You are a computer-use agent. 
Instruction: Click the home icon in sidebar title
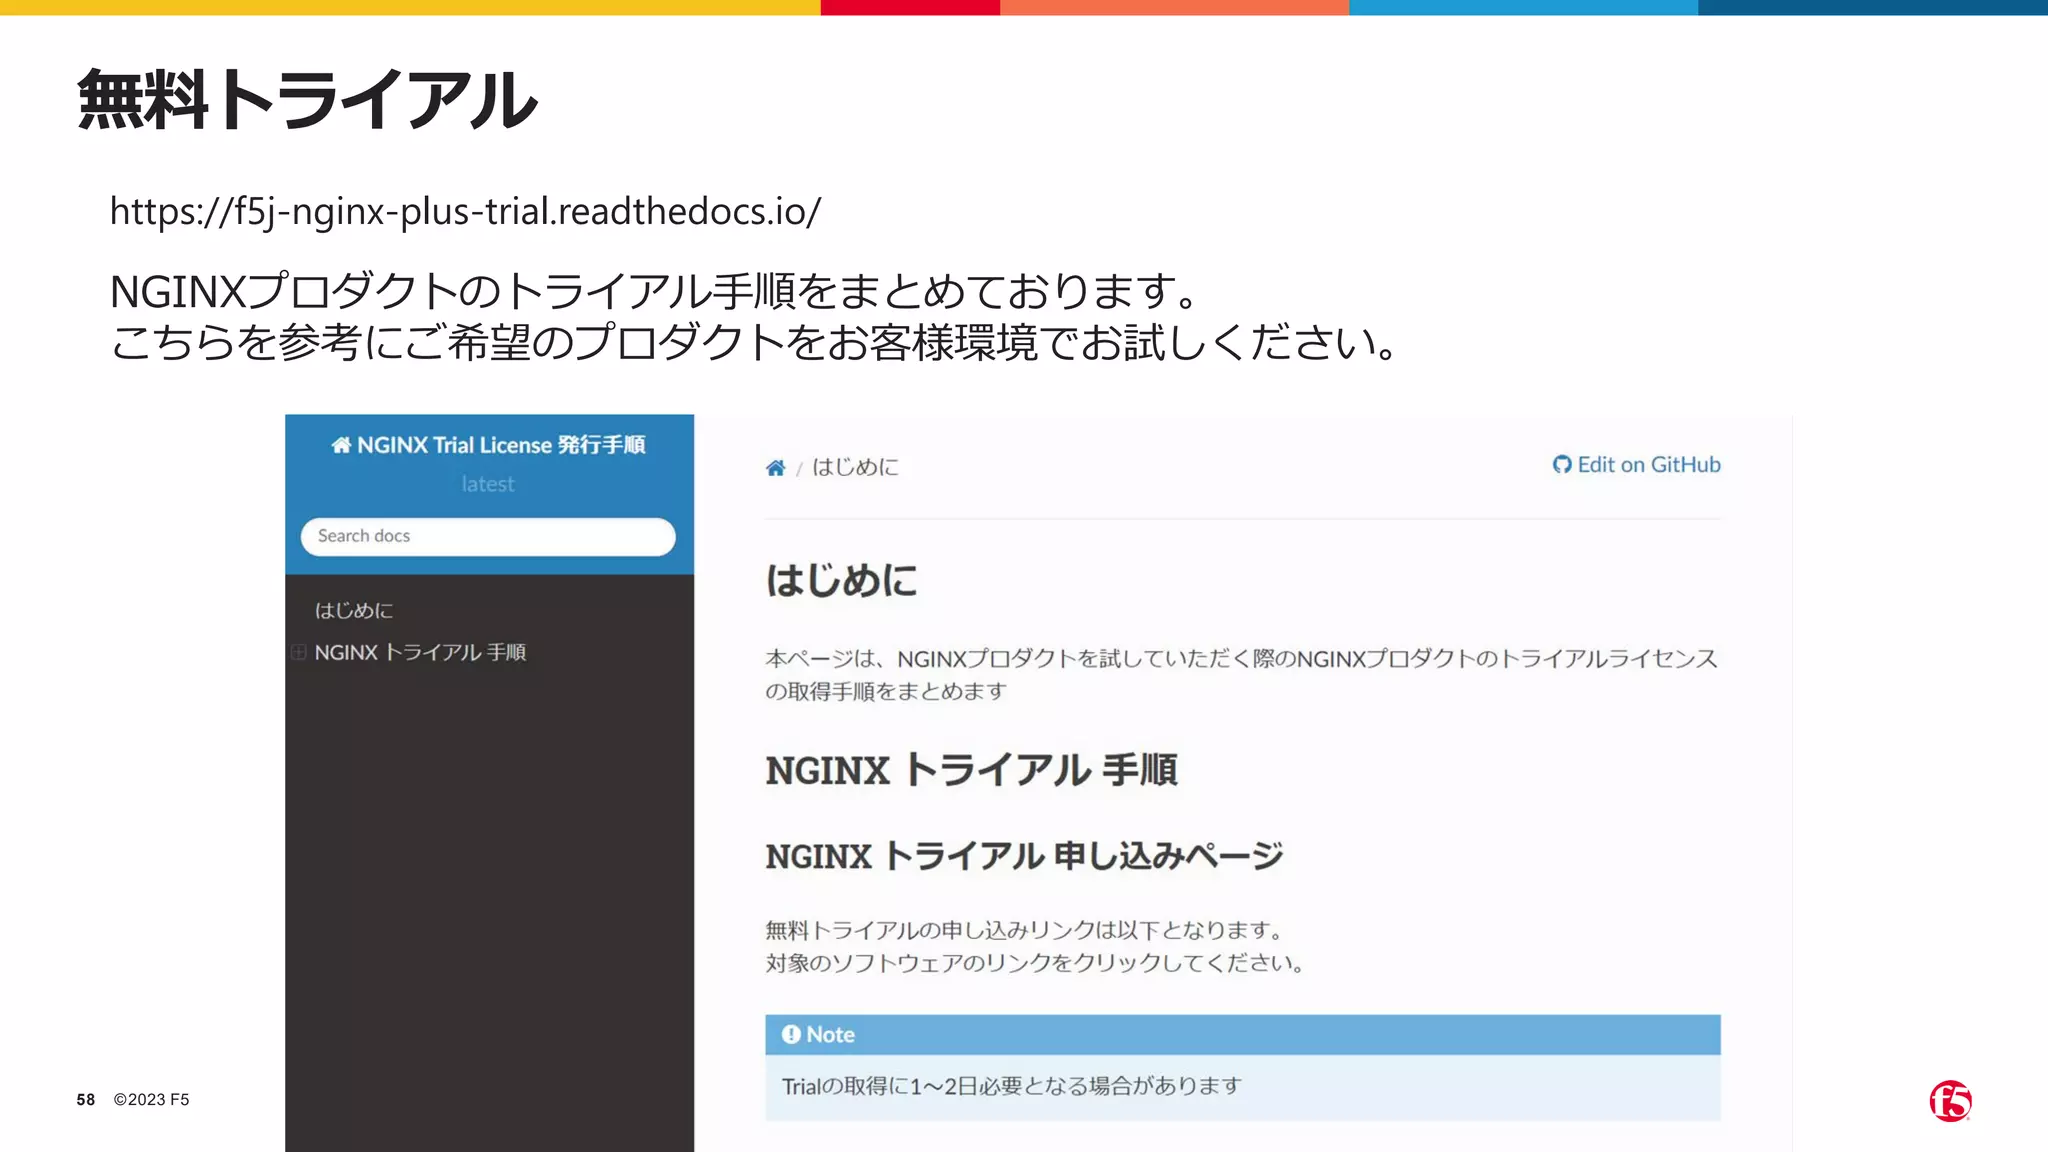tap(342, 445)
